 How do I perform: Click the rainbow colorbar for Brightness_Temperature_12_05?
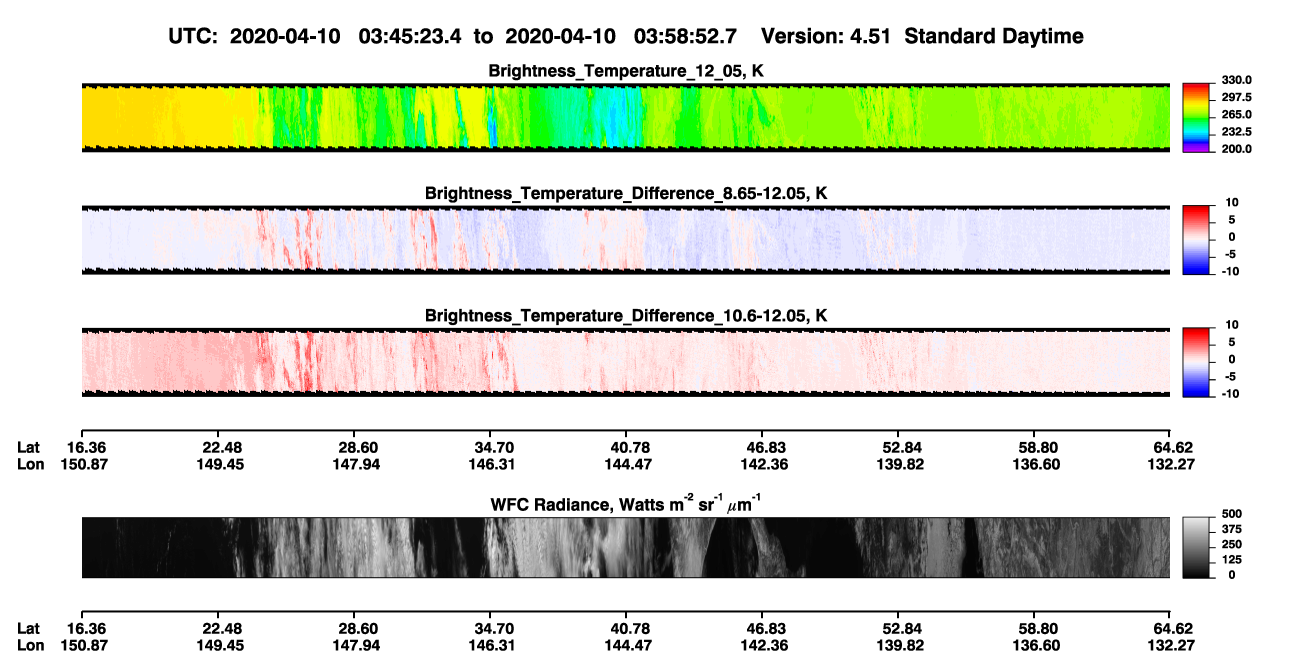click(1197, 117)
